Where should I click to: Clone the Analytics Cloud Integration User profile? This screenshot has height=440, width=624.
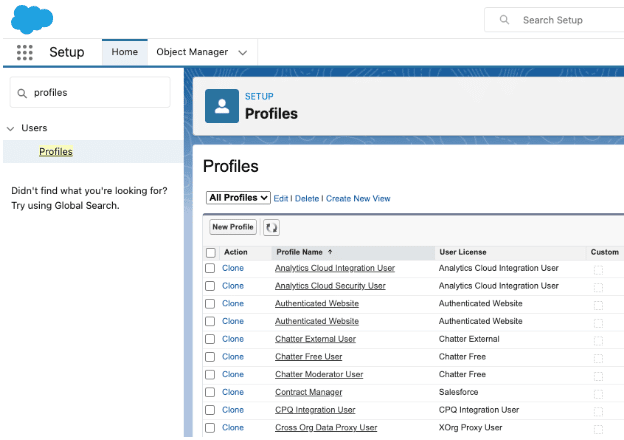[x=233, y=268]
